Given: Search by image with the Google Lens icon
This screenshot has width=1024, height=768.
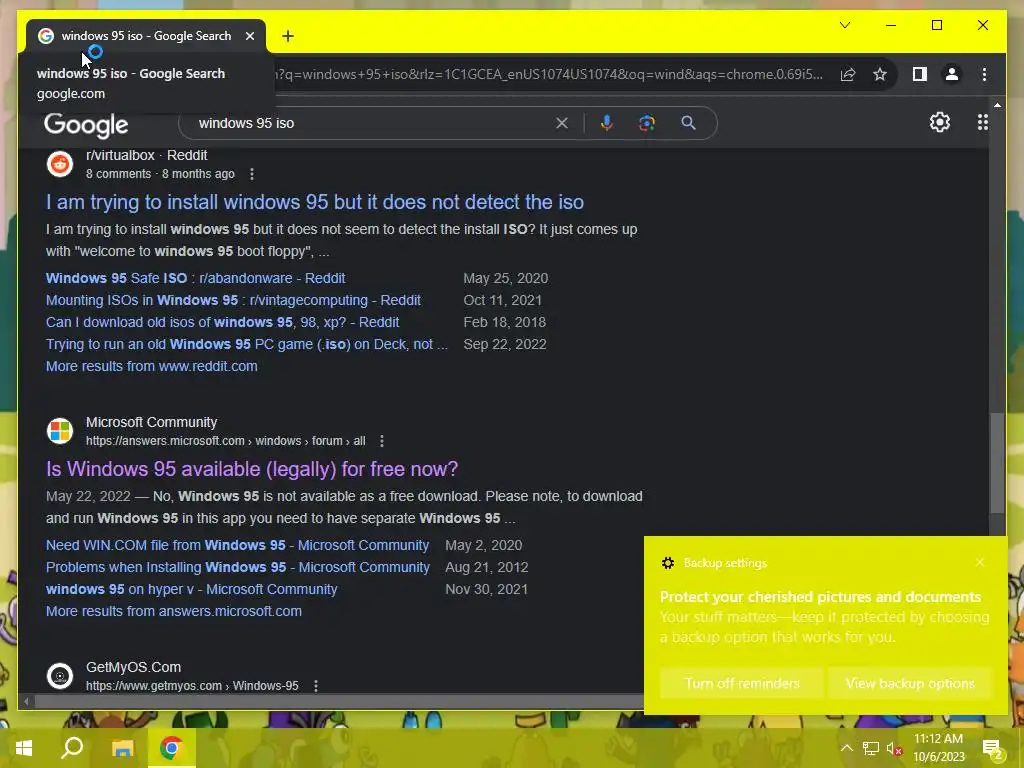Looking at the screenshot, I should tap(647, 123).
